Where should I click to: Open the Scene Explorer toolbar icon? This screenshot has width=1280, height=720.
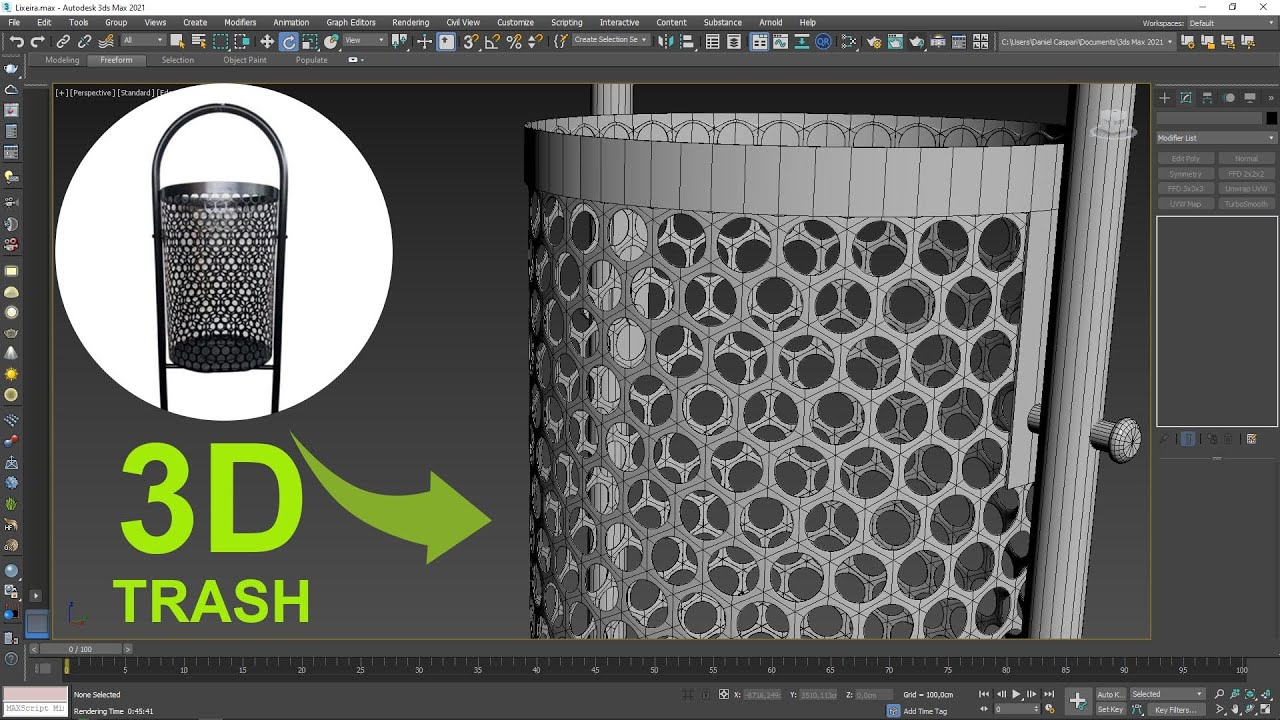coord(712,41)
